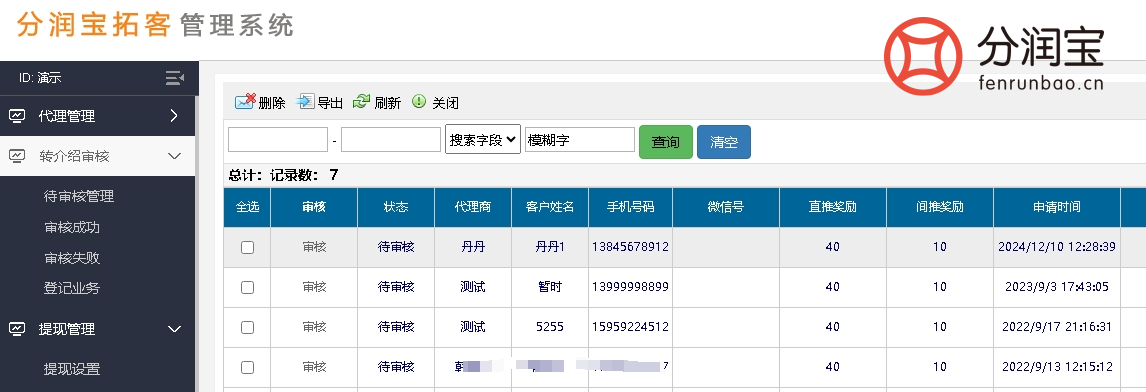1146x392 pixels.
Task: Click agent name 丹丹 cell
Action: coord(473,247)
